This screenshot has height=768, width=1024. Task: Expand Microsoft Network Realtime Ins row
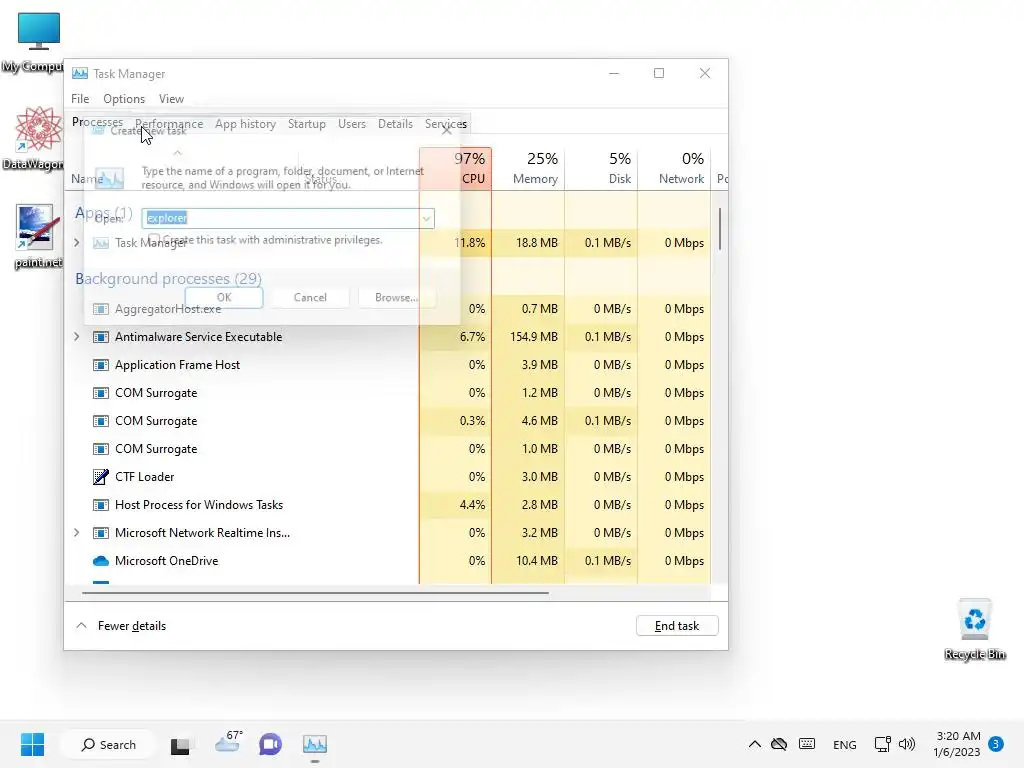tap(76, 533)
